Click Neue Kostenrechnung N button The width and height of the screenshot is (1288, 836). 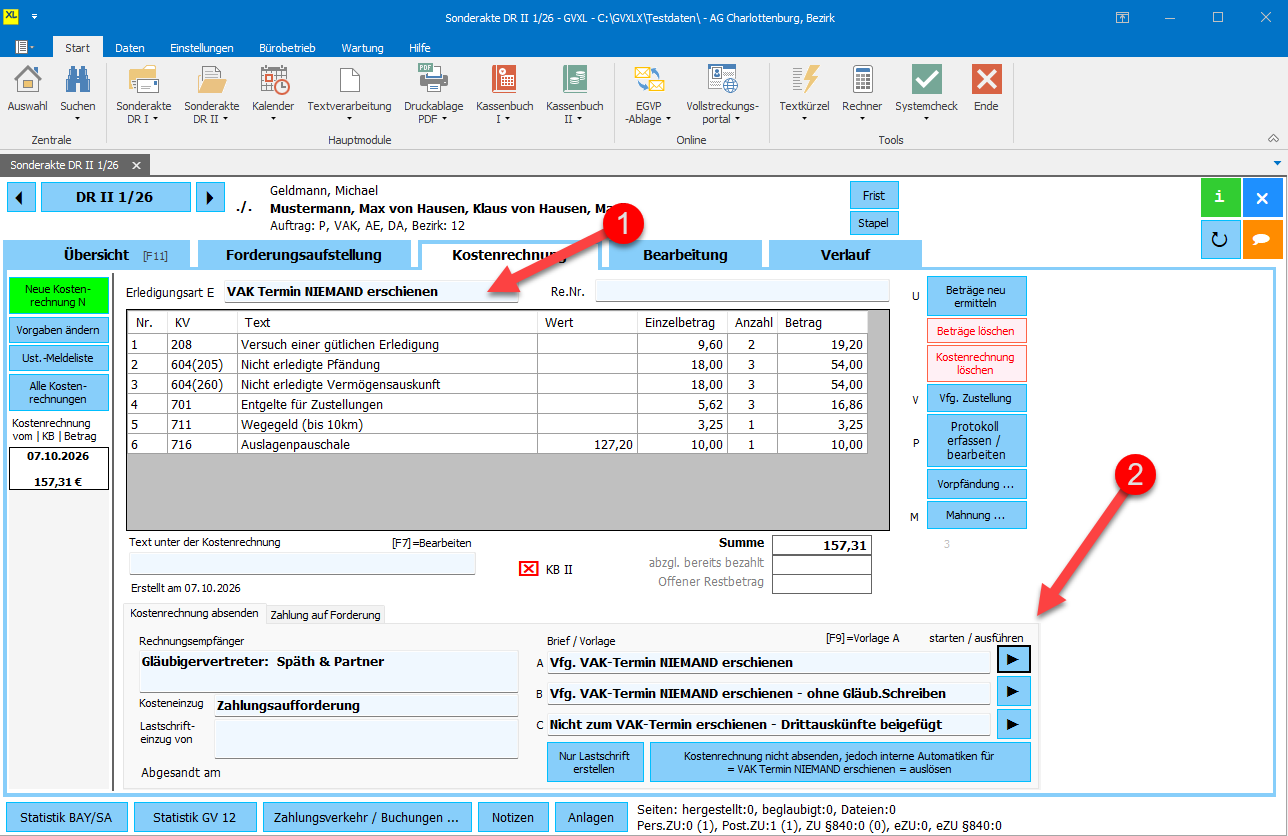60,295
